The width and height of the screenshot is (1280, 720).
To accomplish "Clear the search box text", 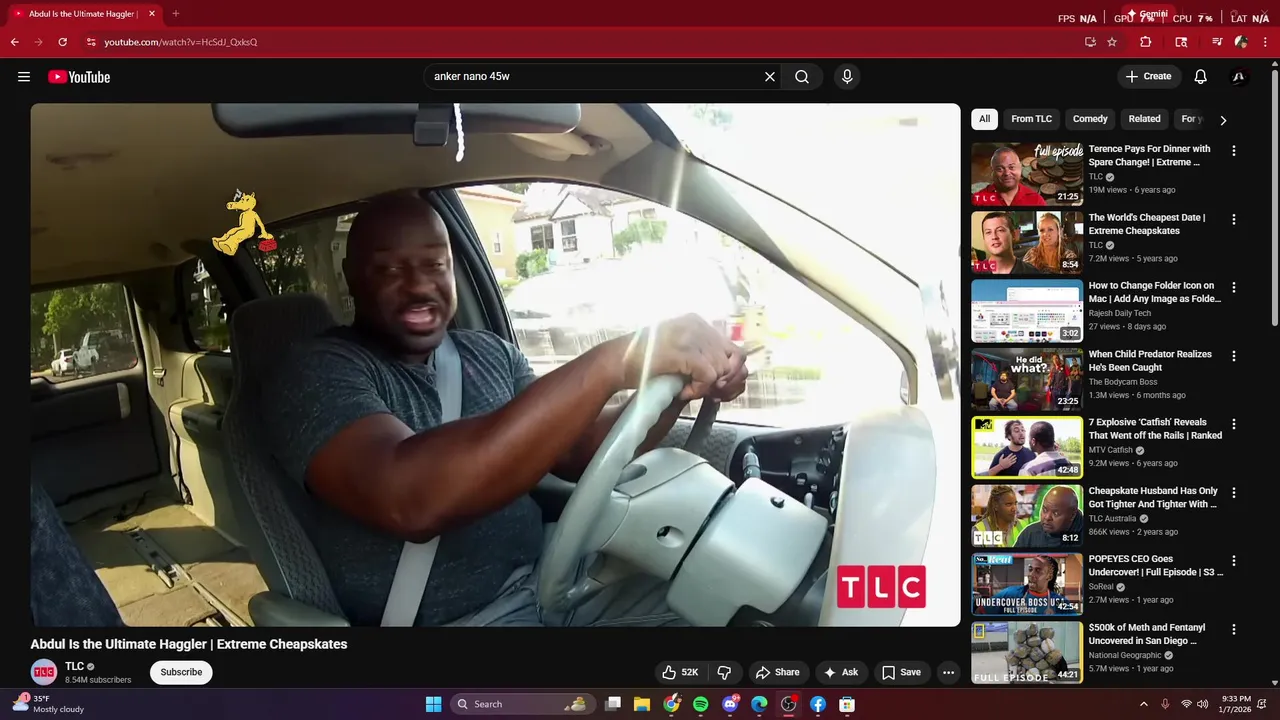I will [770, 77].
